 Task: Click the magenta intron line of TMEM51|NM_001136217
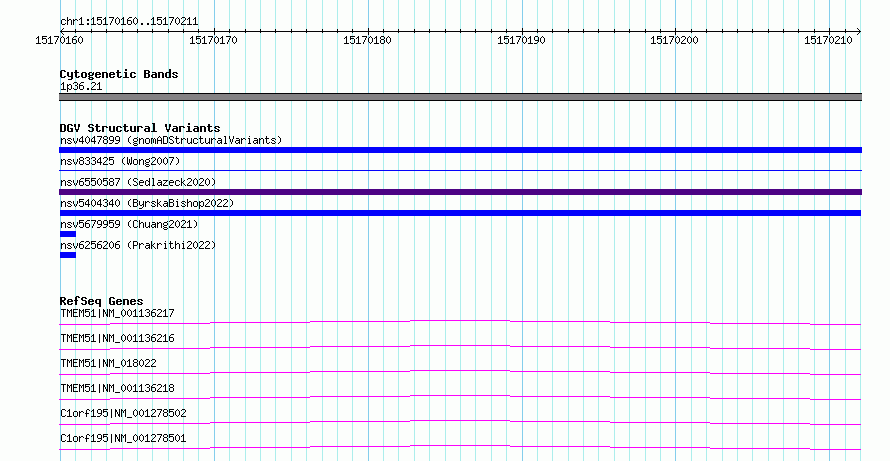click(460, 322)
